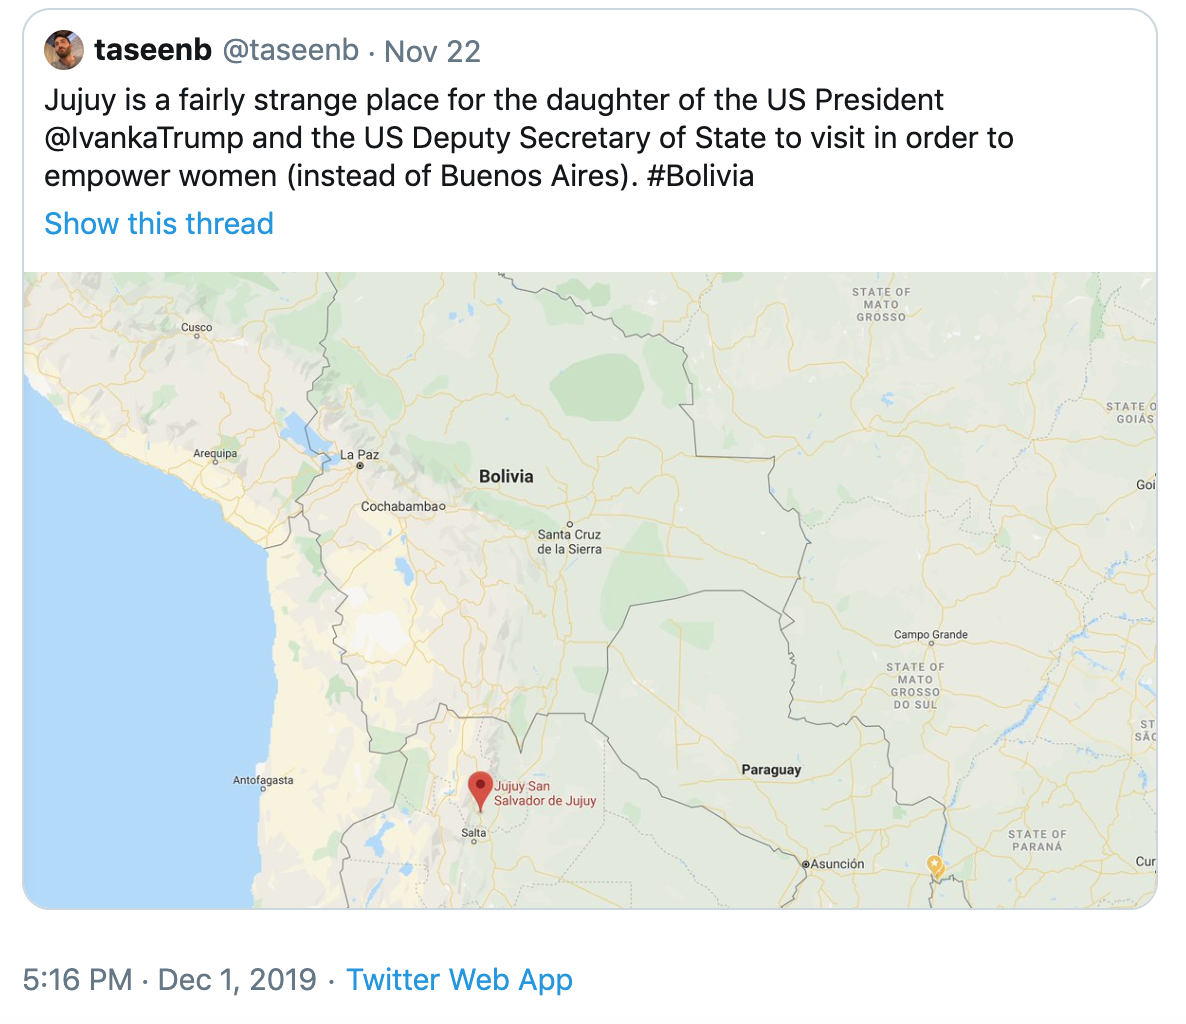Click the Cochabamba city label
The image size is (1186, 1024).
tap(399, 507)
